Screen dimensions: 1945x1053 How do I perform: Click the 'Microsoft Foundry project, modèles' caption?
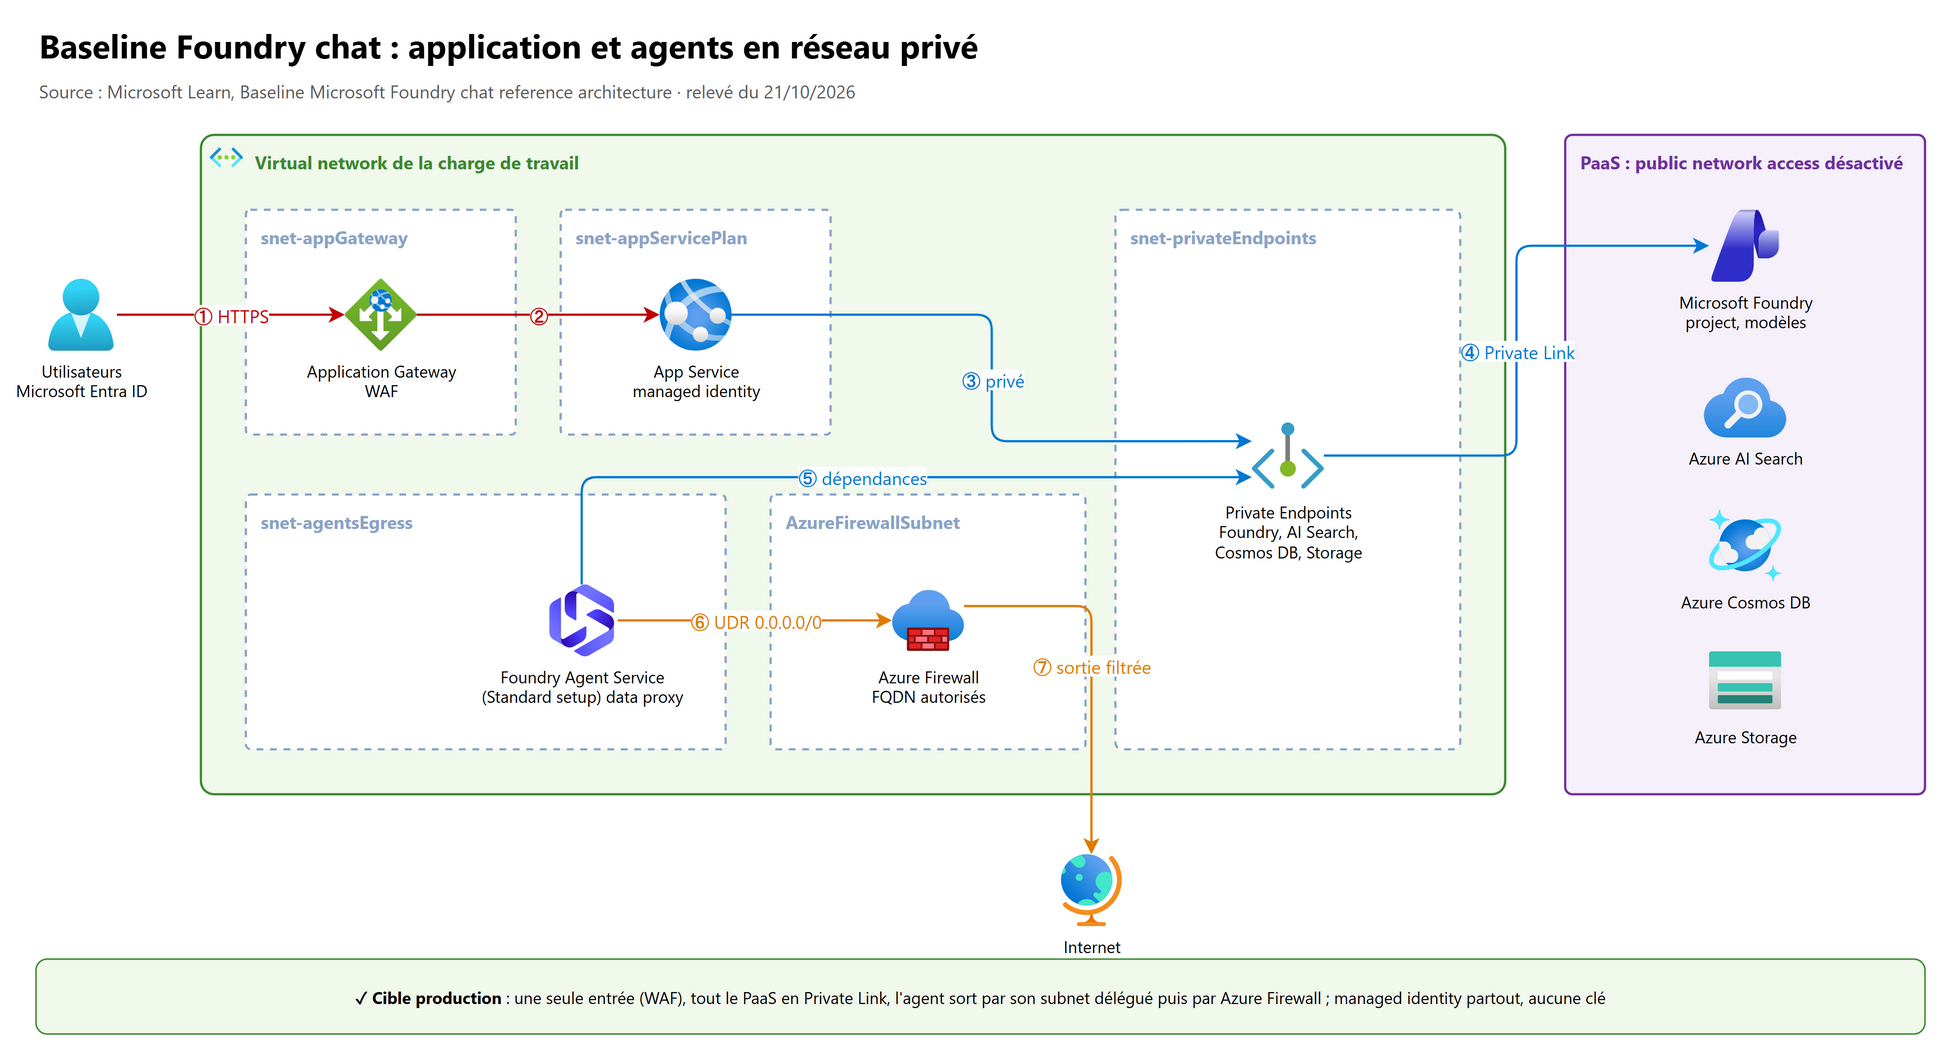click(x=1745, y=313)
